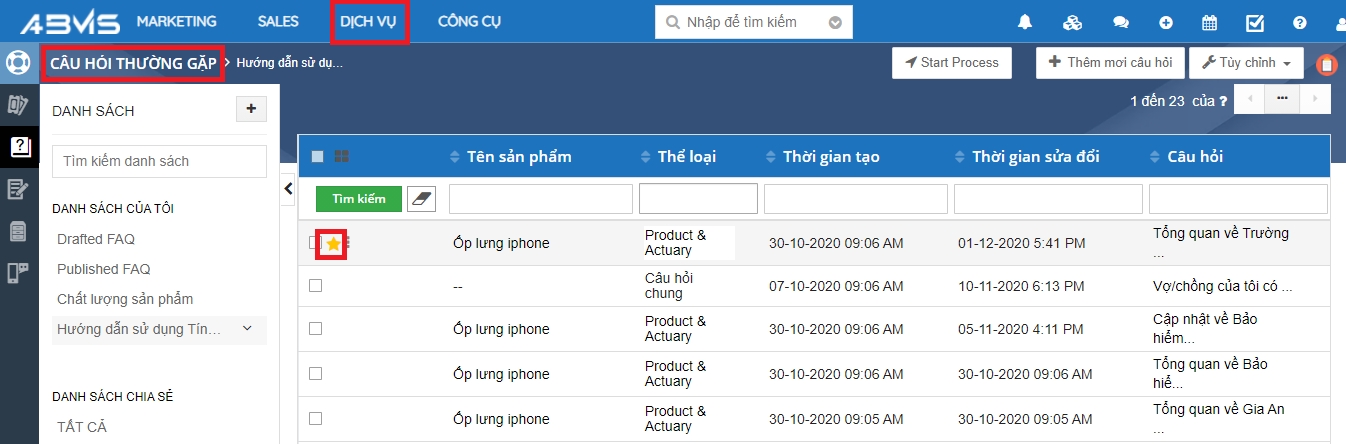1346x444 pixels.
Task: Open the SALES menu
Action: pyautogui.click(x=278, y=22)
